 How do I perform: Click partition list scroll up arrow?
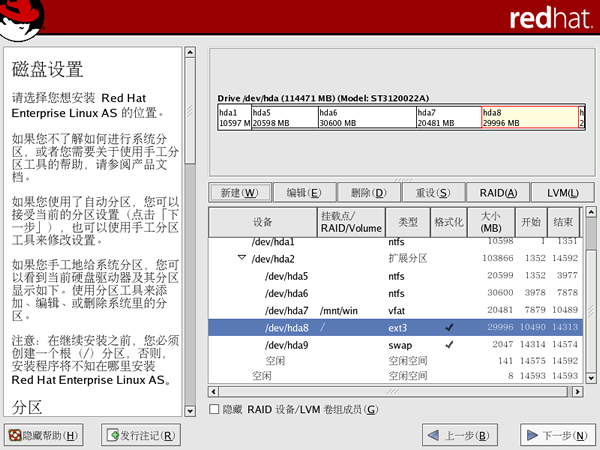591,212
